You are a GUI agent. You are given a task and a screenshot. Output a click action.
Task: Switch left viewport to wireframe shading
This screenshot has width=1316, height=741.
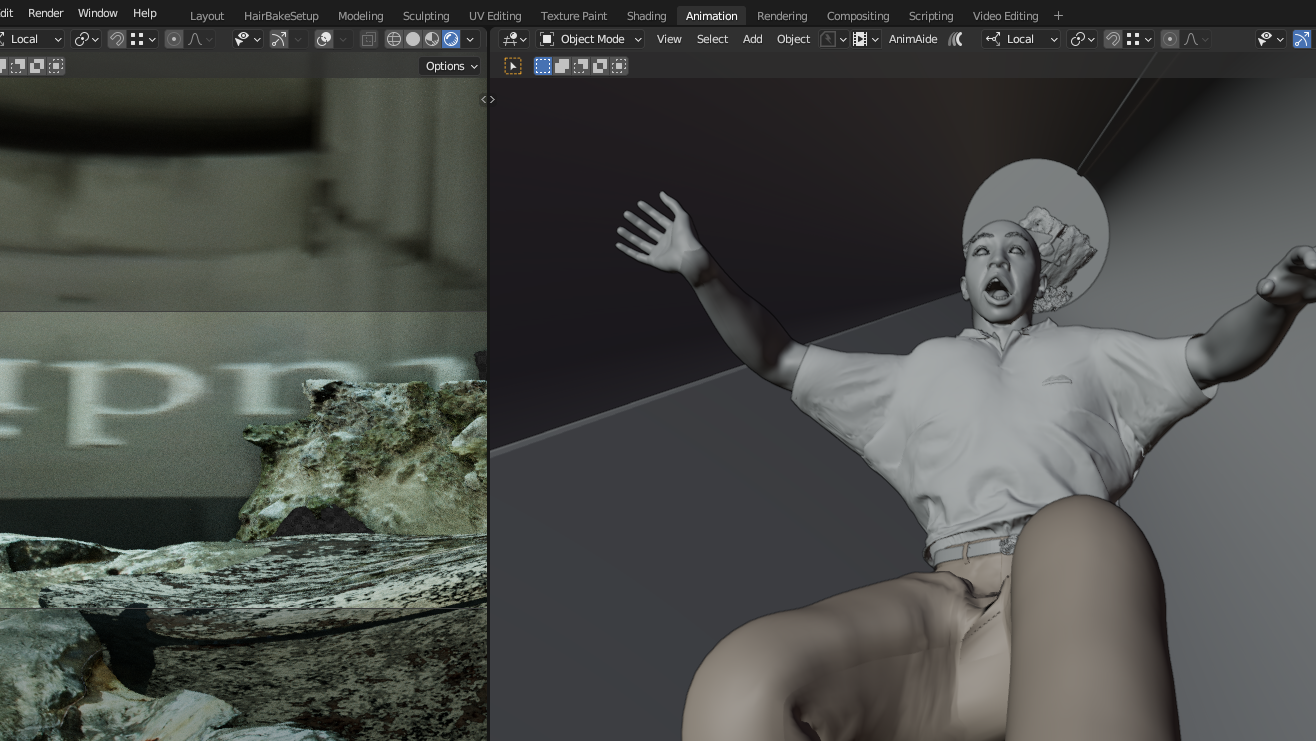click(394, 39)
